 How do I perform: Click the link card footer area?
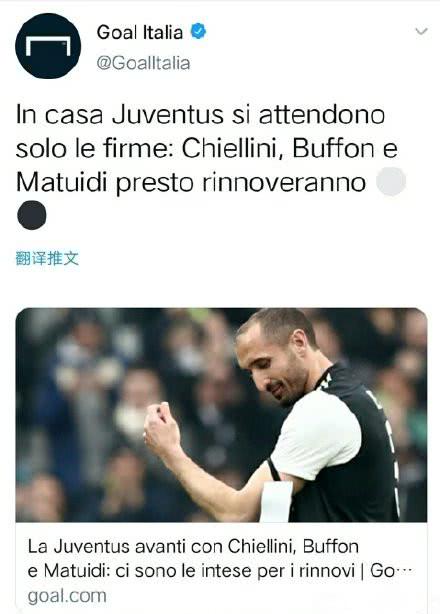tap(221, 567)
